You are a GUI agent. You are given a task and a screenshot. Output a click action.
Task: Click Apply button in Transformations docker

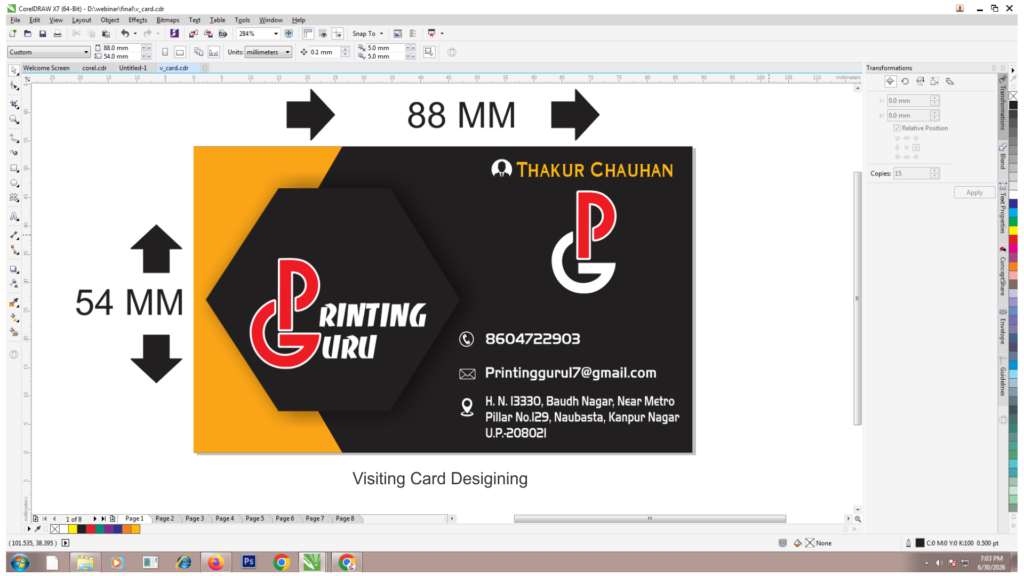(x=974, y=193)
